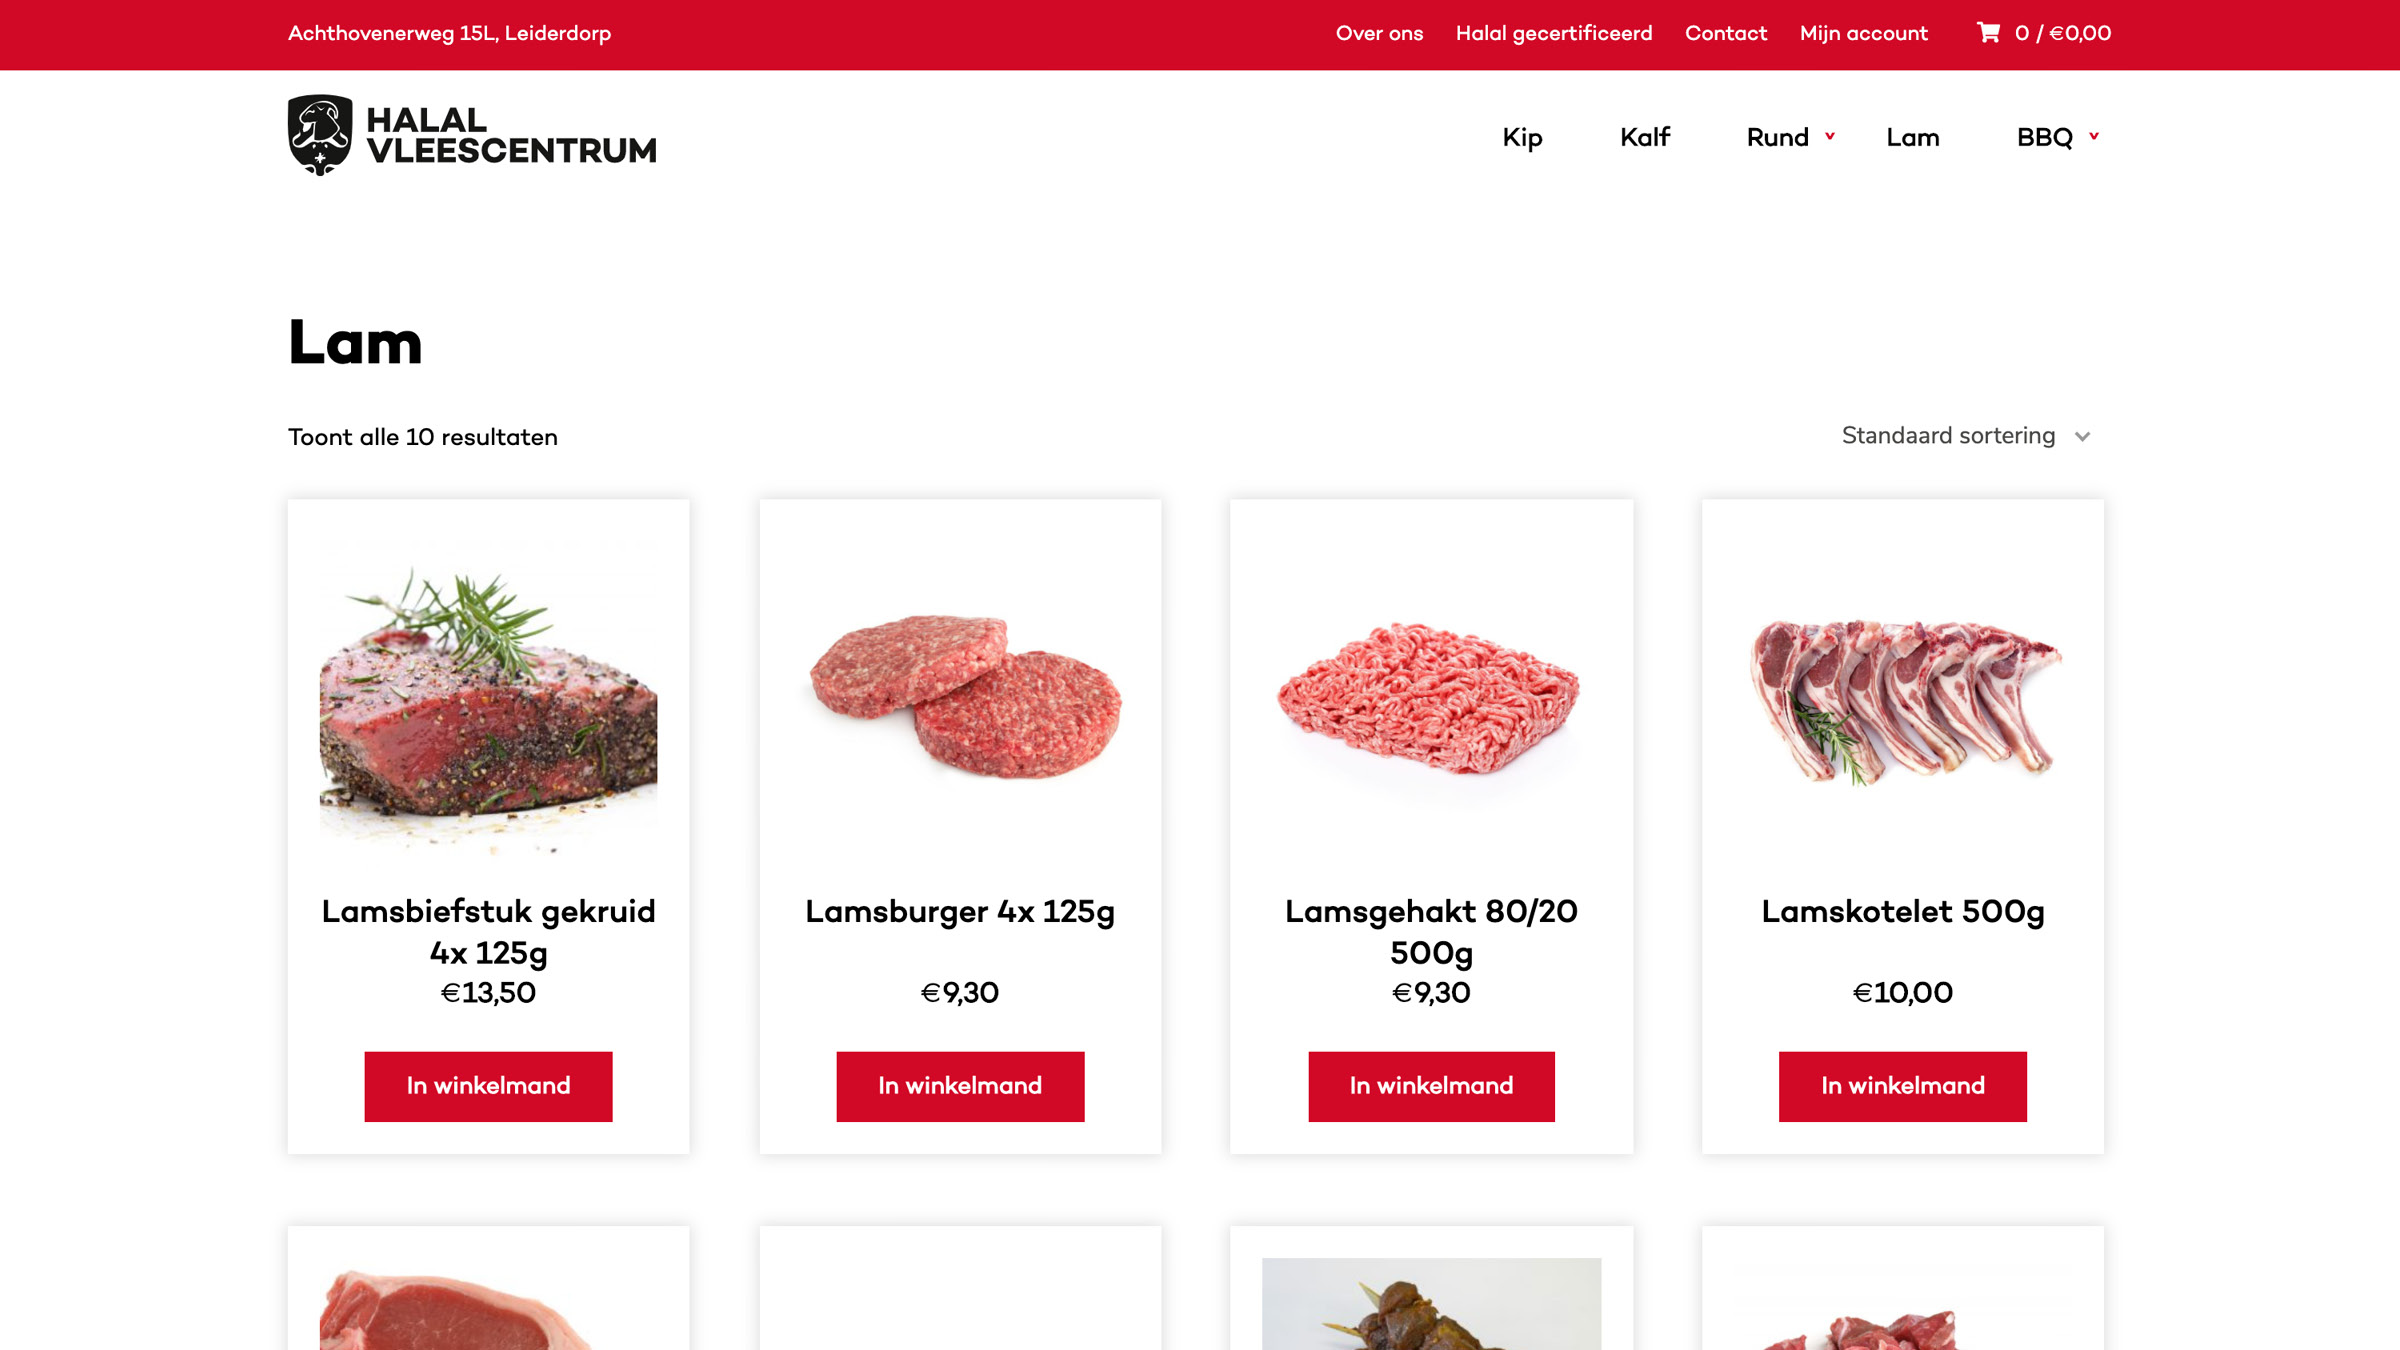Expand the Rund submenu arrow
This screenshot has height=1350, width=2400.
1830,136
